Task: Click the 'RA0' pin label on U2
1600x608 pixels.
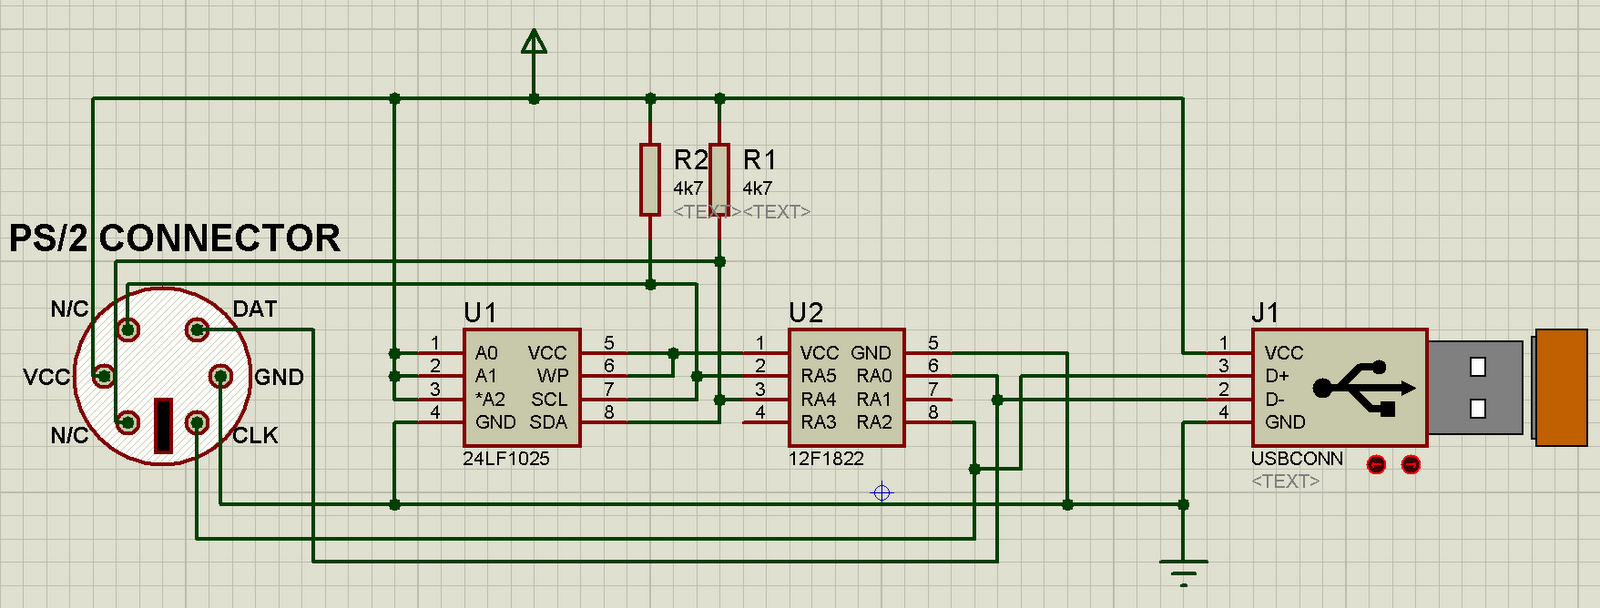Action: tap(874, 376)
